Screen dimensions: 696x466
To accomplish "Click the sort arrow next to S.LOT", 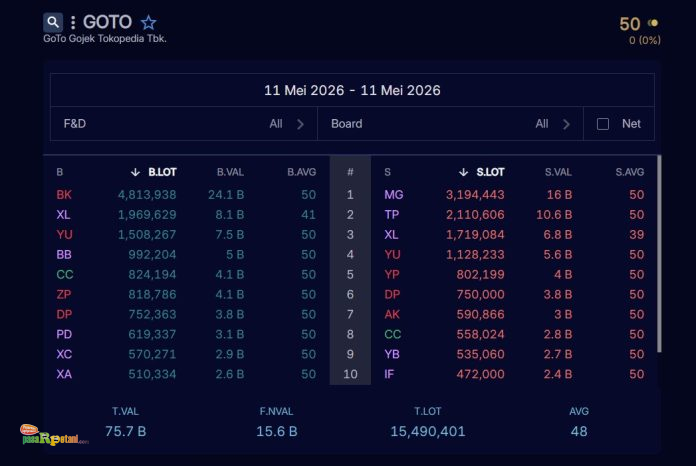I will tap(463, 172).
